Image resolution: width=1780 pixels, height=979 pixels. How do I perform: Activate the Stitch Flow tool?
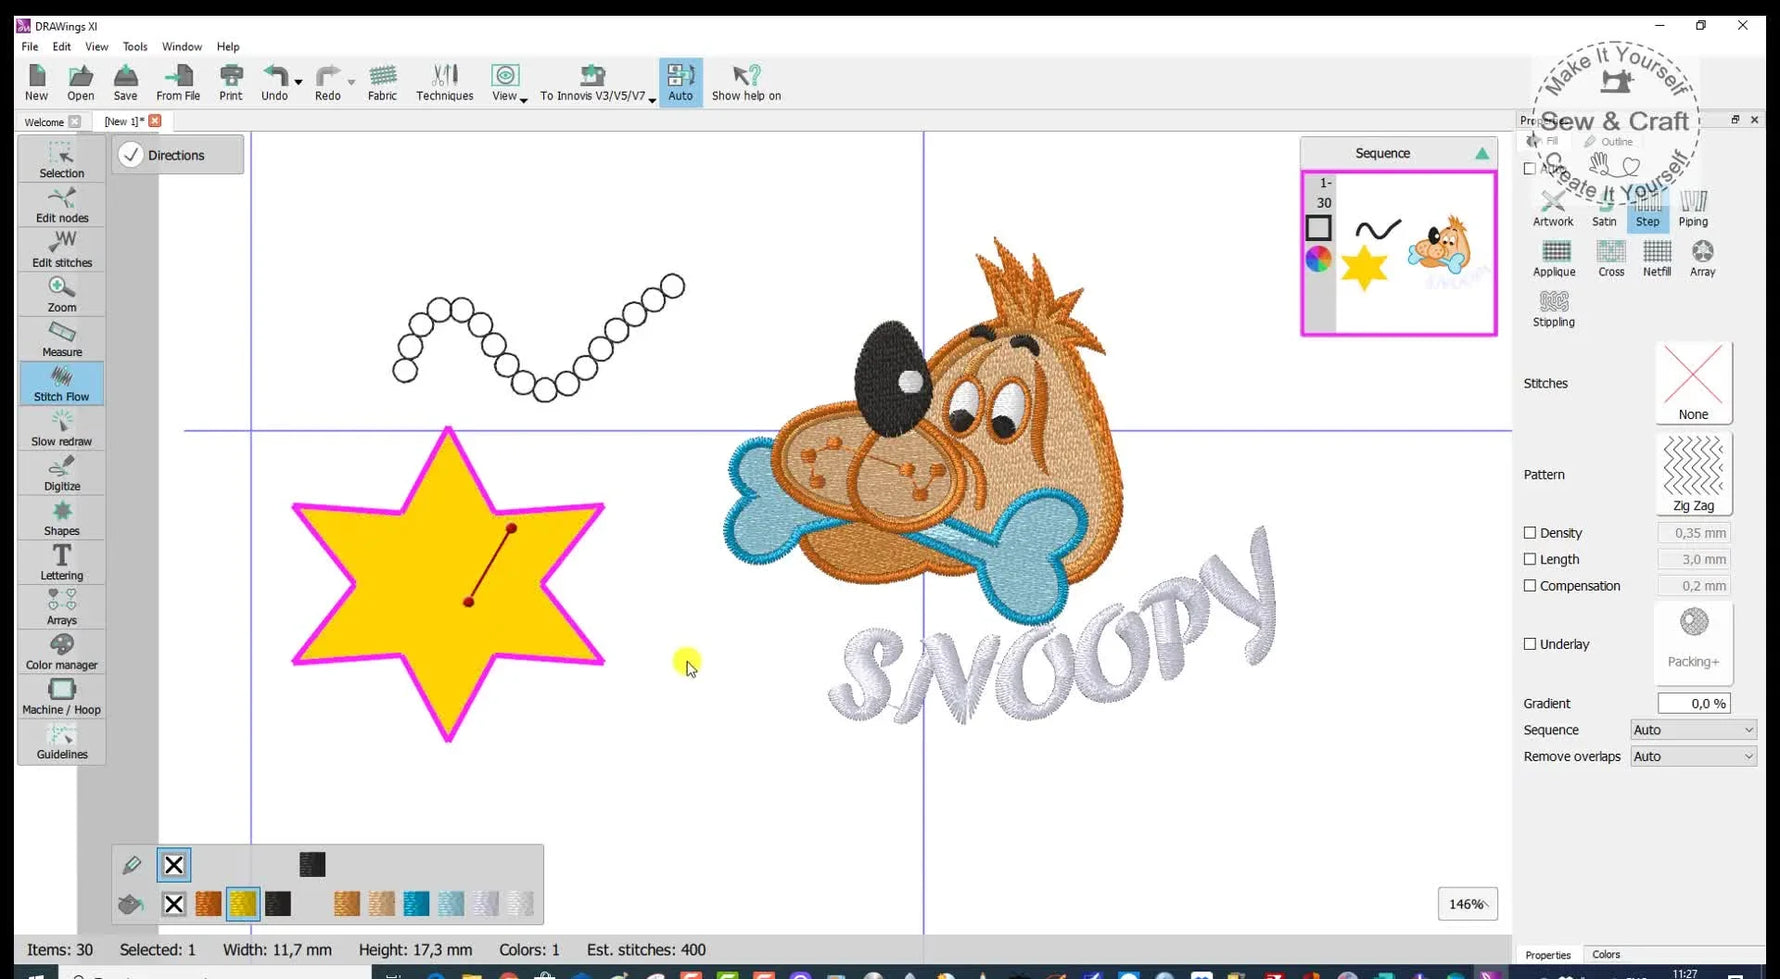pyautogui.click(x=61, y=383)
